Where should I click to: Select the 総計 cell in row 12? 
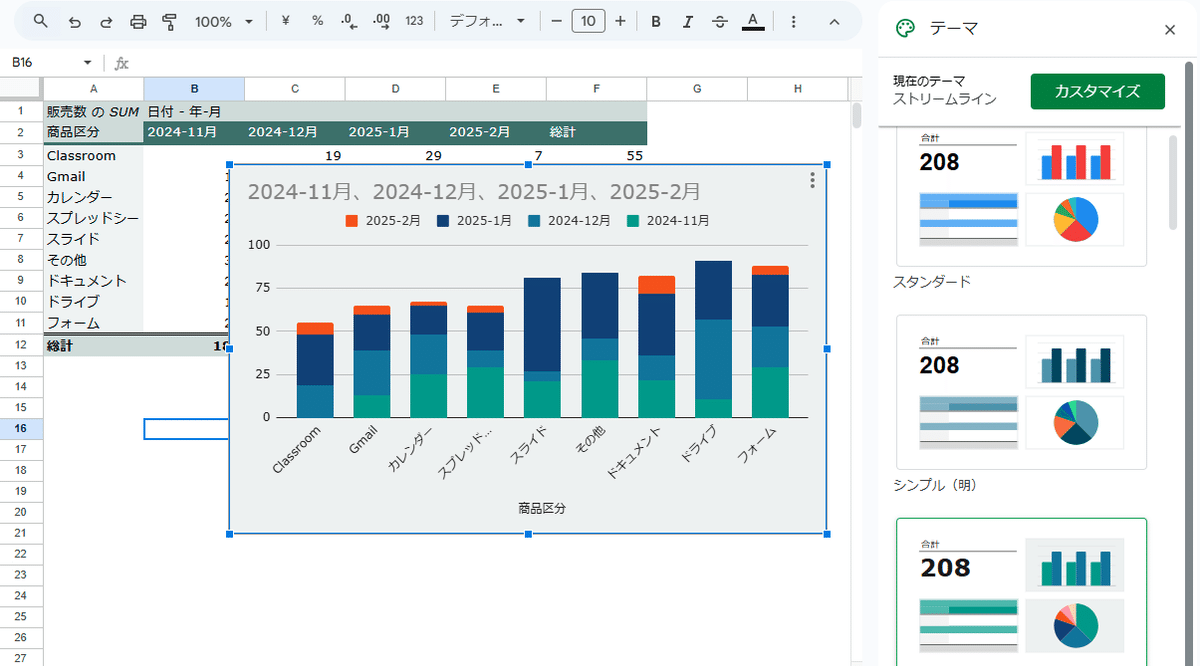(93, 345)
